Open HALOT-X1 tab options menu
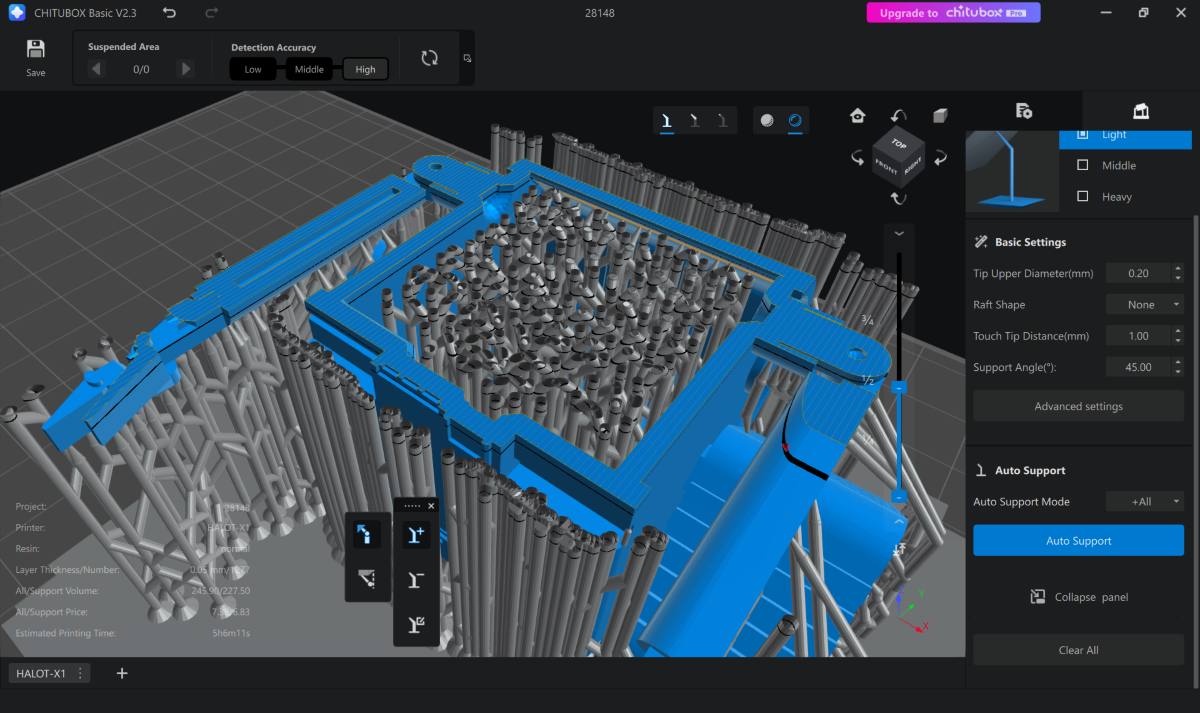 pyautogui.click(x=80, y=673)
